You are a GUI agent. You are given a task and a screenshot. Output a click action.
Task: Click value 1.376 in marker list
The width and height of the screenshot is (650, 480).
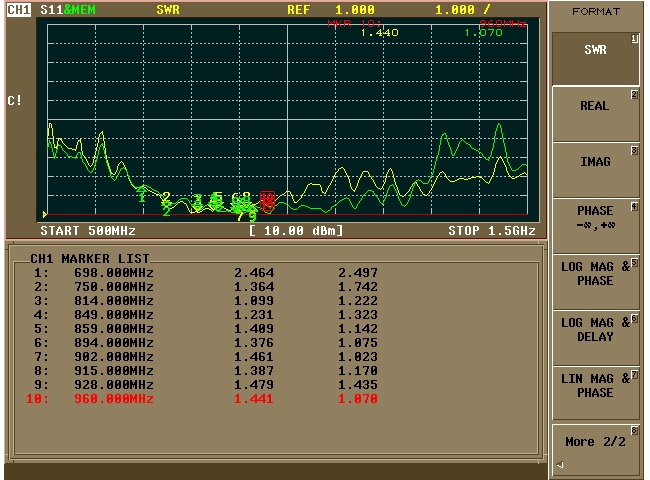coord(254,343)
